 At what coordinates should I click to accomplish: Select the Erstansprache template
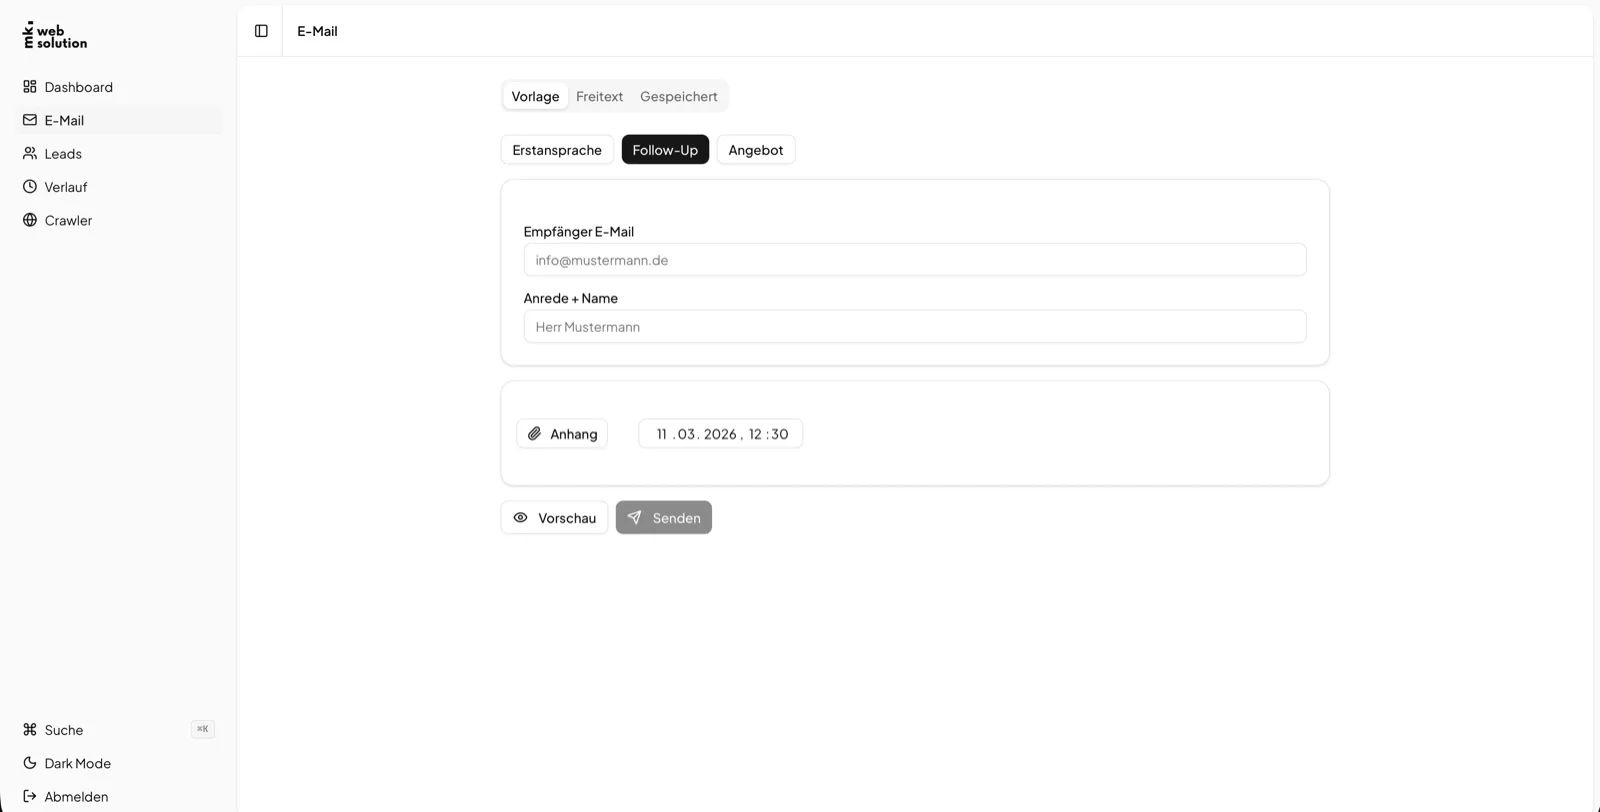[x=557, y=150]
